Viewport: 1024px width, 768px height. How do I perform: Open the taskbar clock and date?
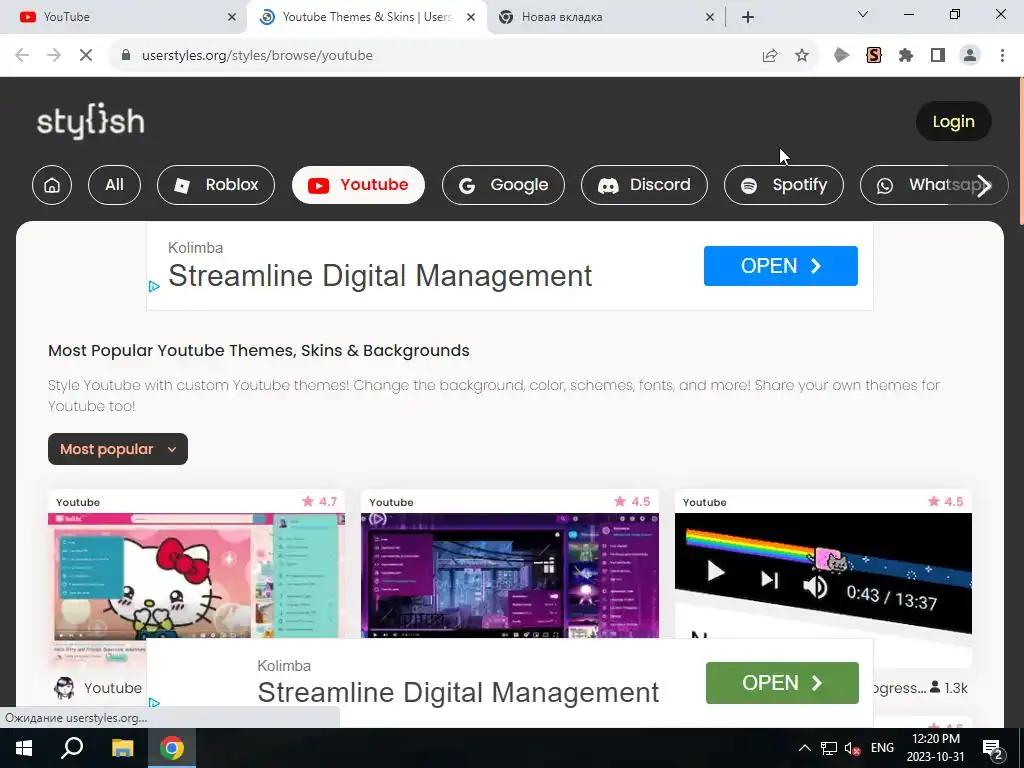point(935,748)
